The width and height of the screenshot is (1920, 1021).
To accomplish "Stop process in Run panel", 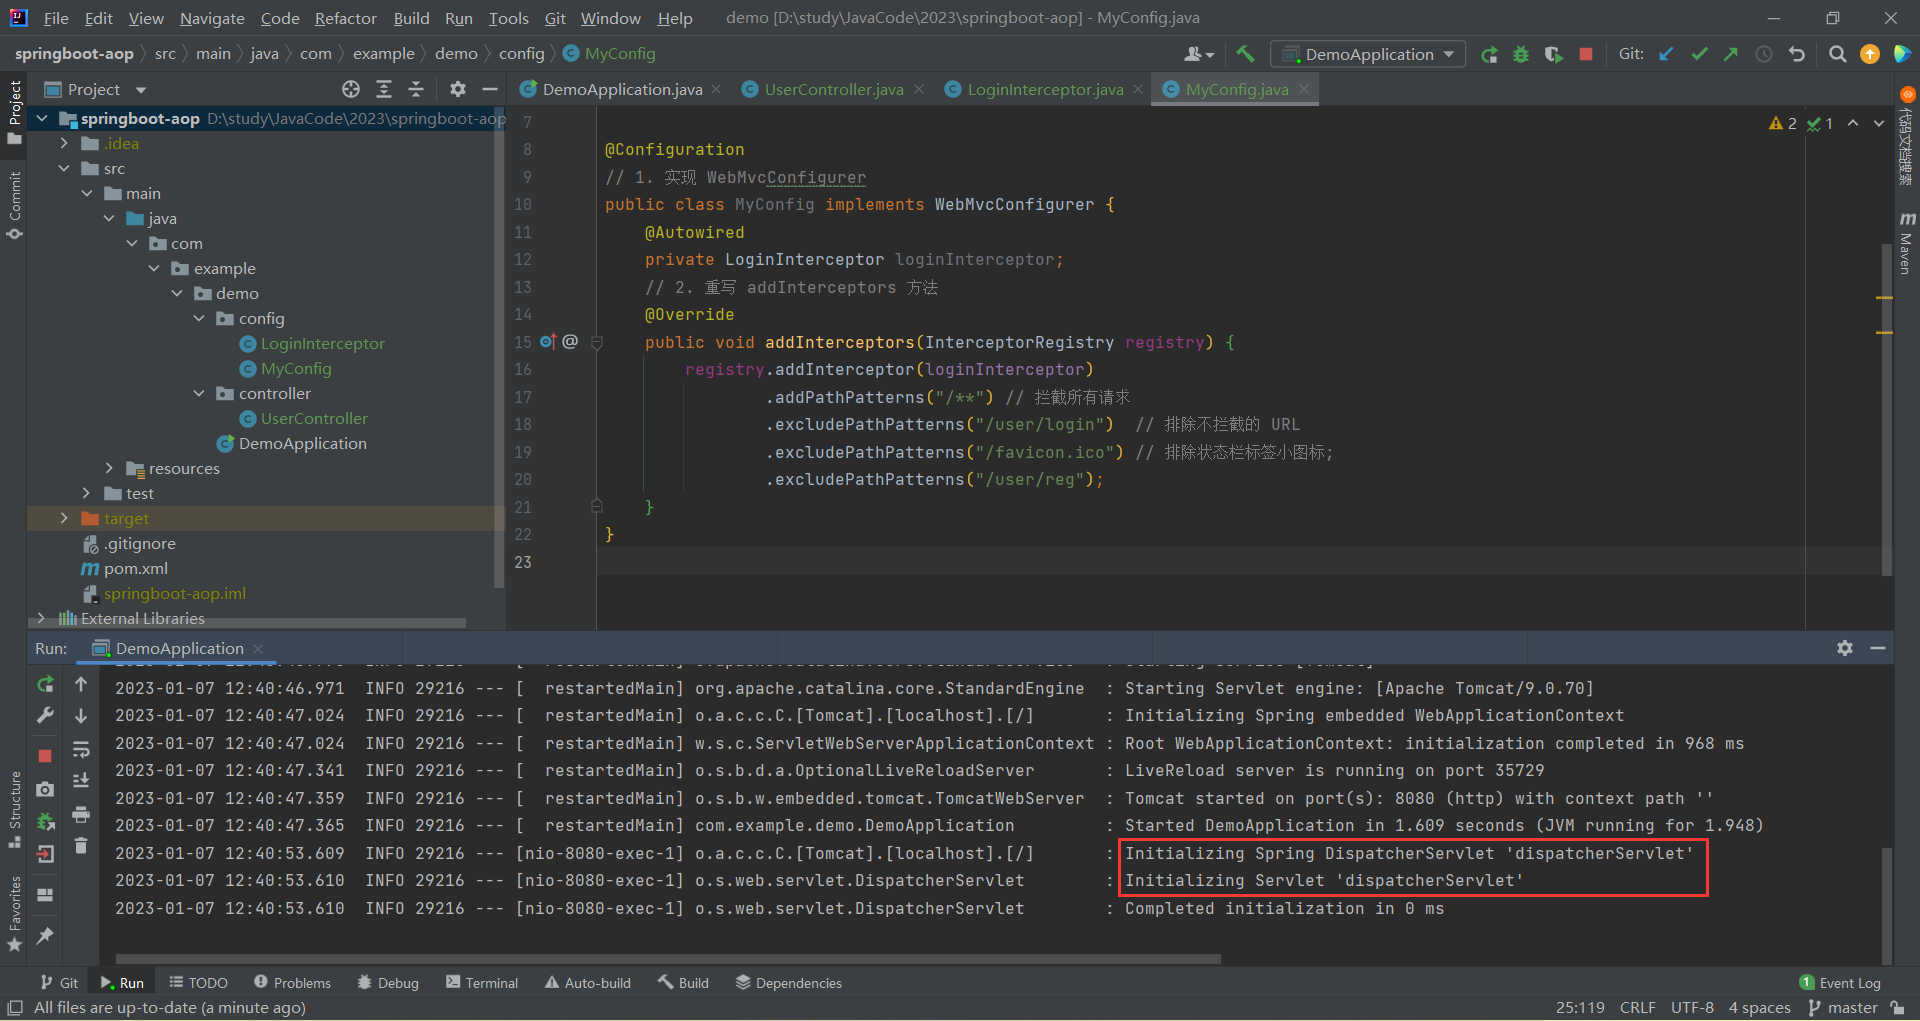I will (45, 756).
